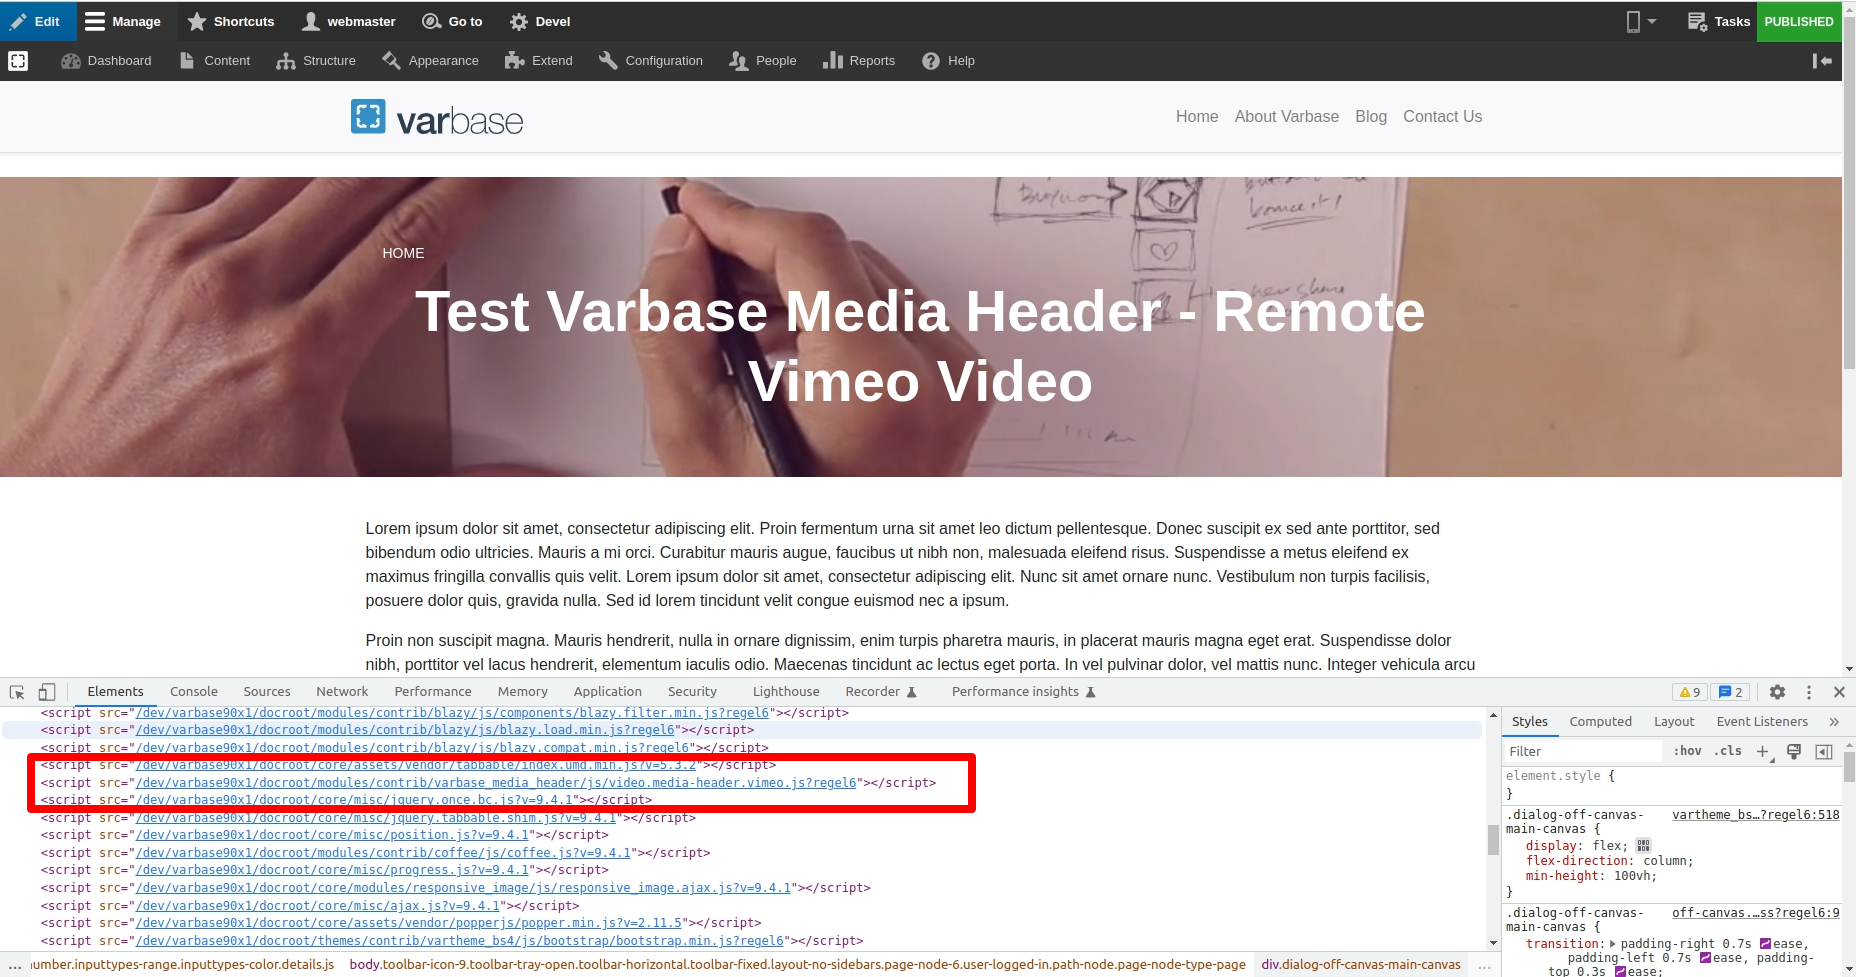Switch to the Application tab
1856x977 pixels.
[608, 692]
